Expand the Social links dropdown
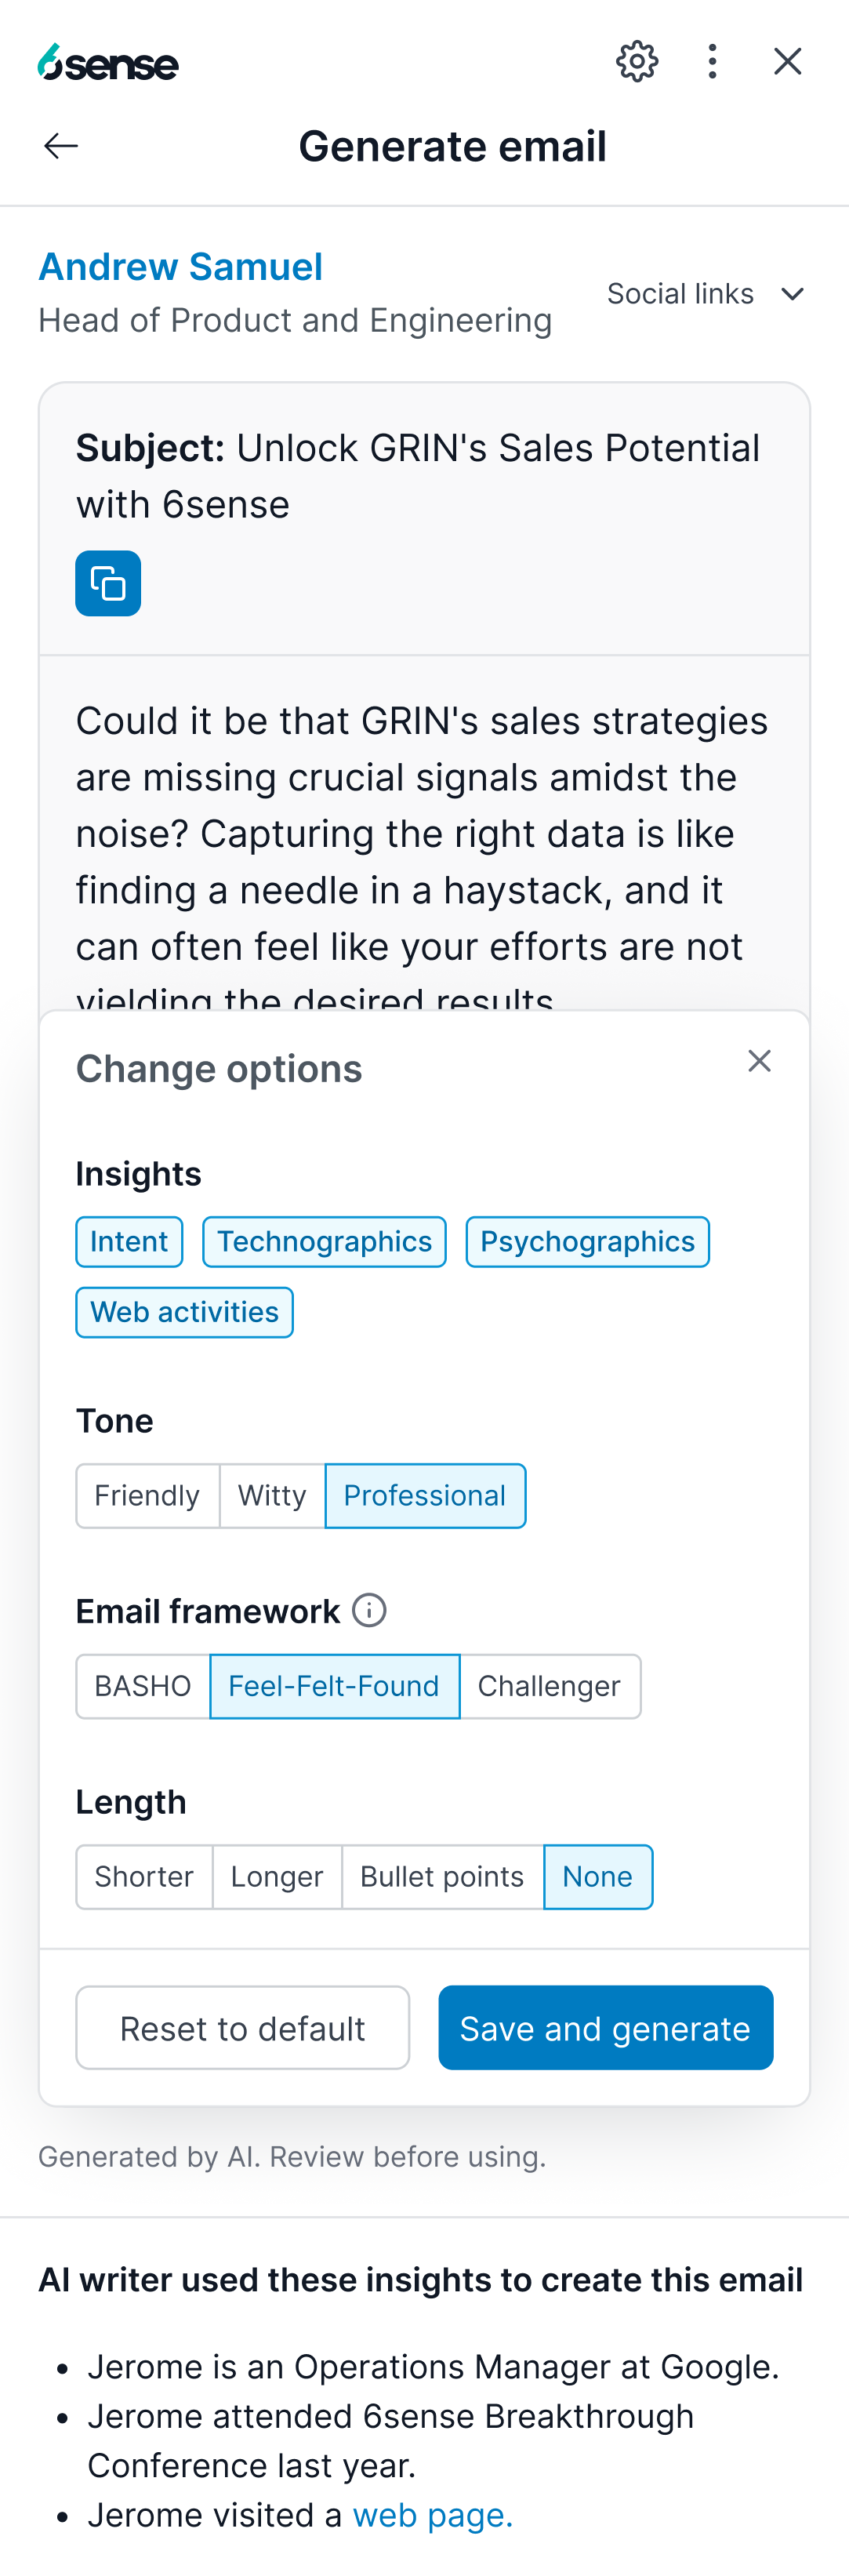The image size is (849, 2576). [x=706, y=293]
